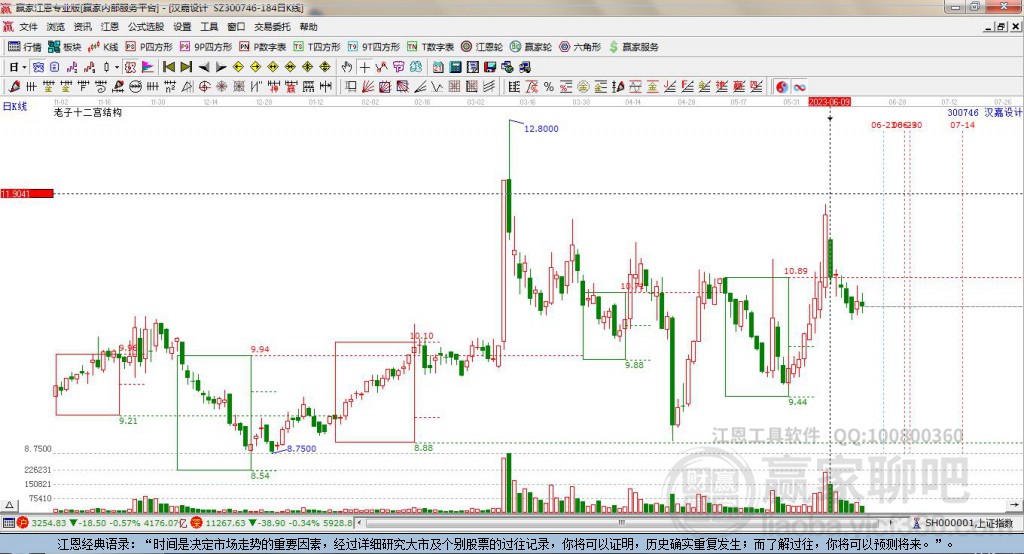Switch to the K线 chart view
This screenshot has width=1024, height=554.
(x=103, y=47)
